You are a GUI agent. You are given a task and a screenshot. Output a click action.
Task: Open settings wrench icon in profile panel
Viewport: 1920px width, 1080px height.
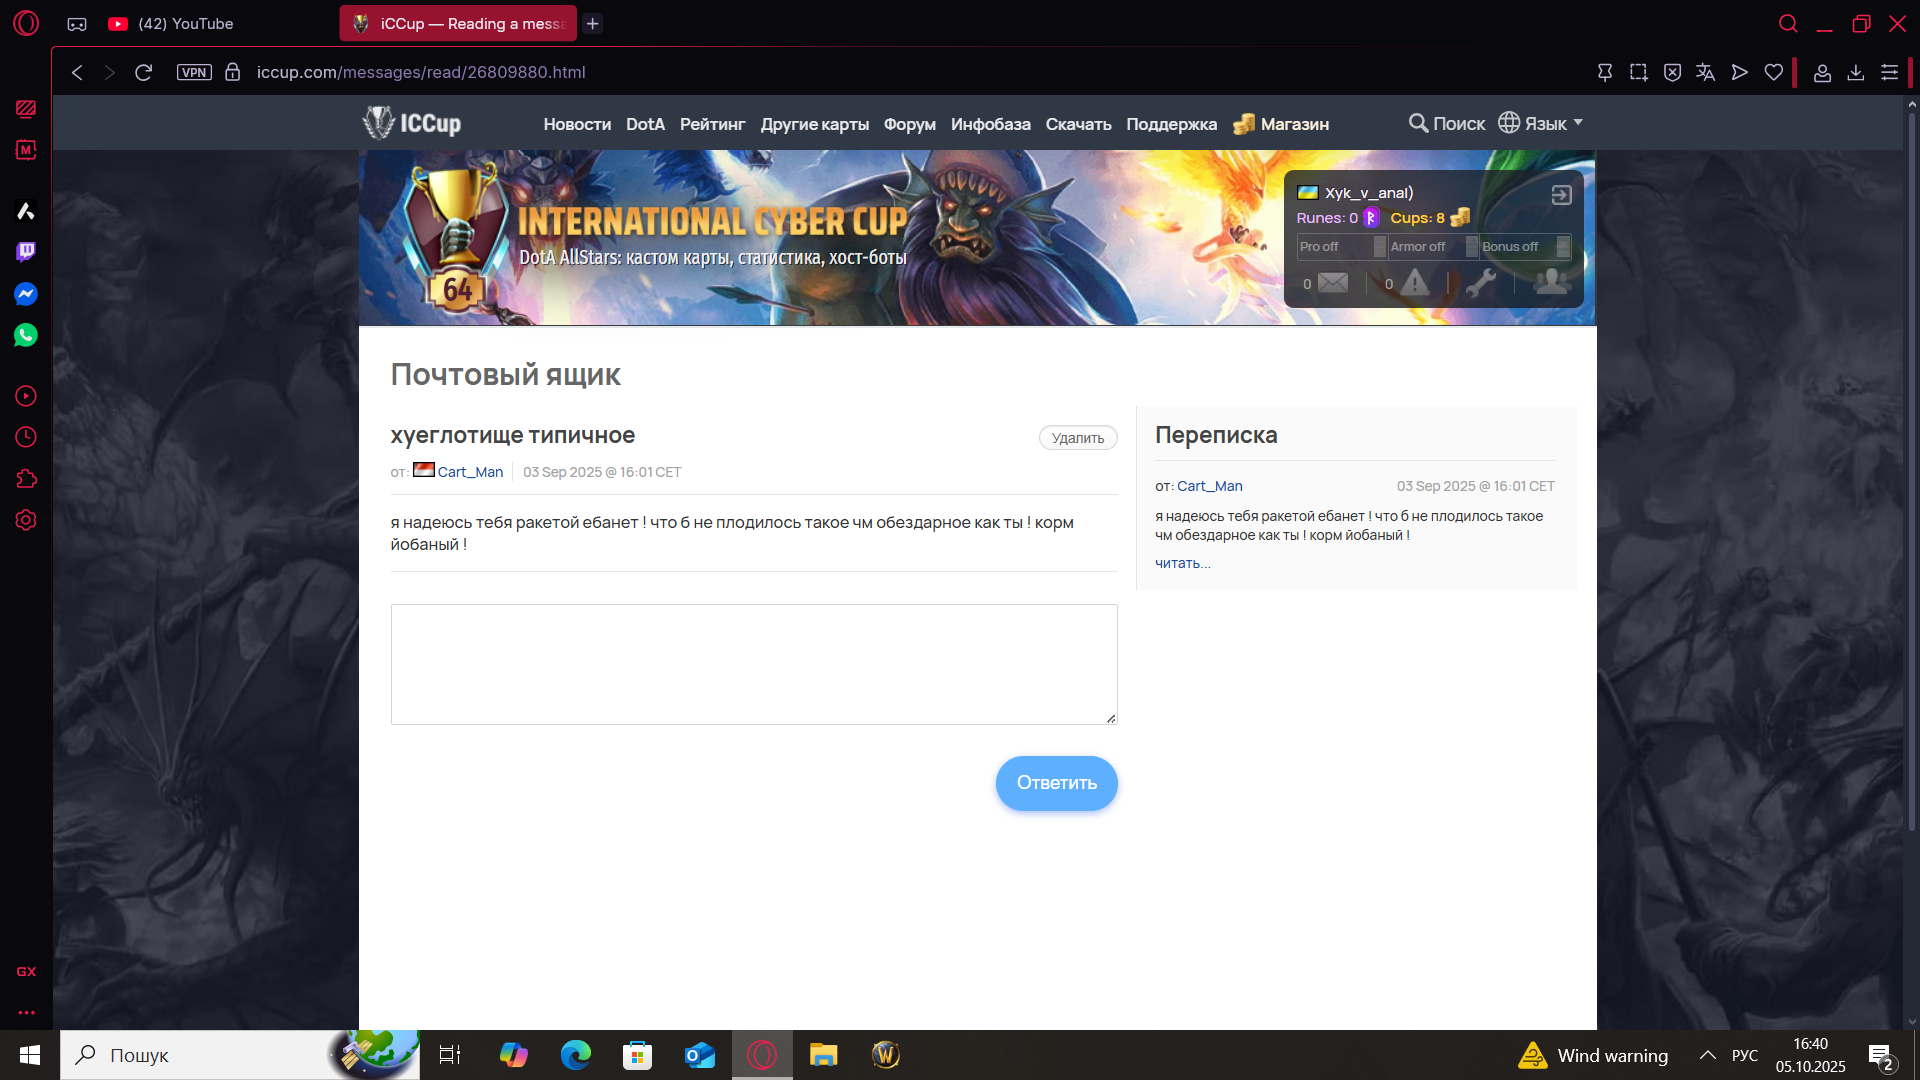(x=1481, y=284)
